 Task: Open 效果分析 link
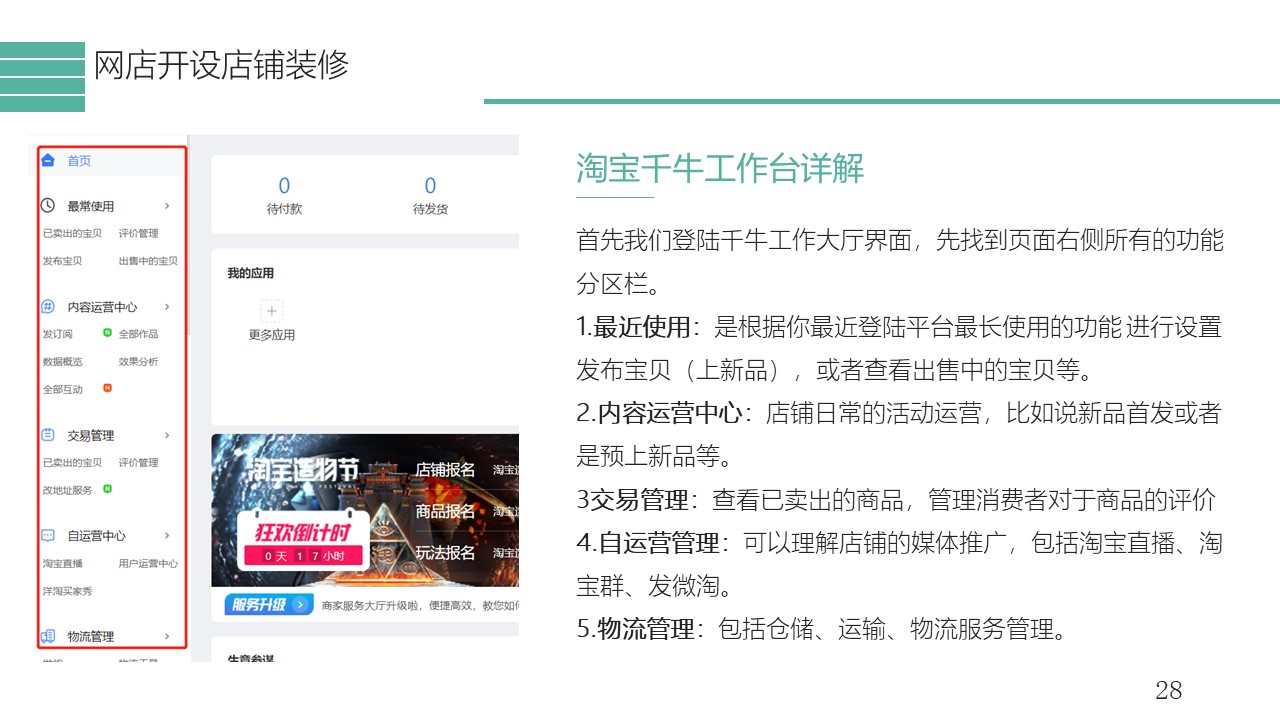[x=139, y=362]
